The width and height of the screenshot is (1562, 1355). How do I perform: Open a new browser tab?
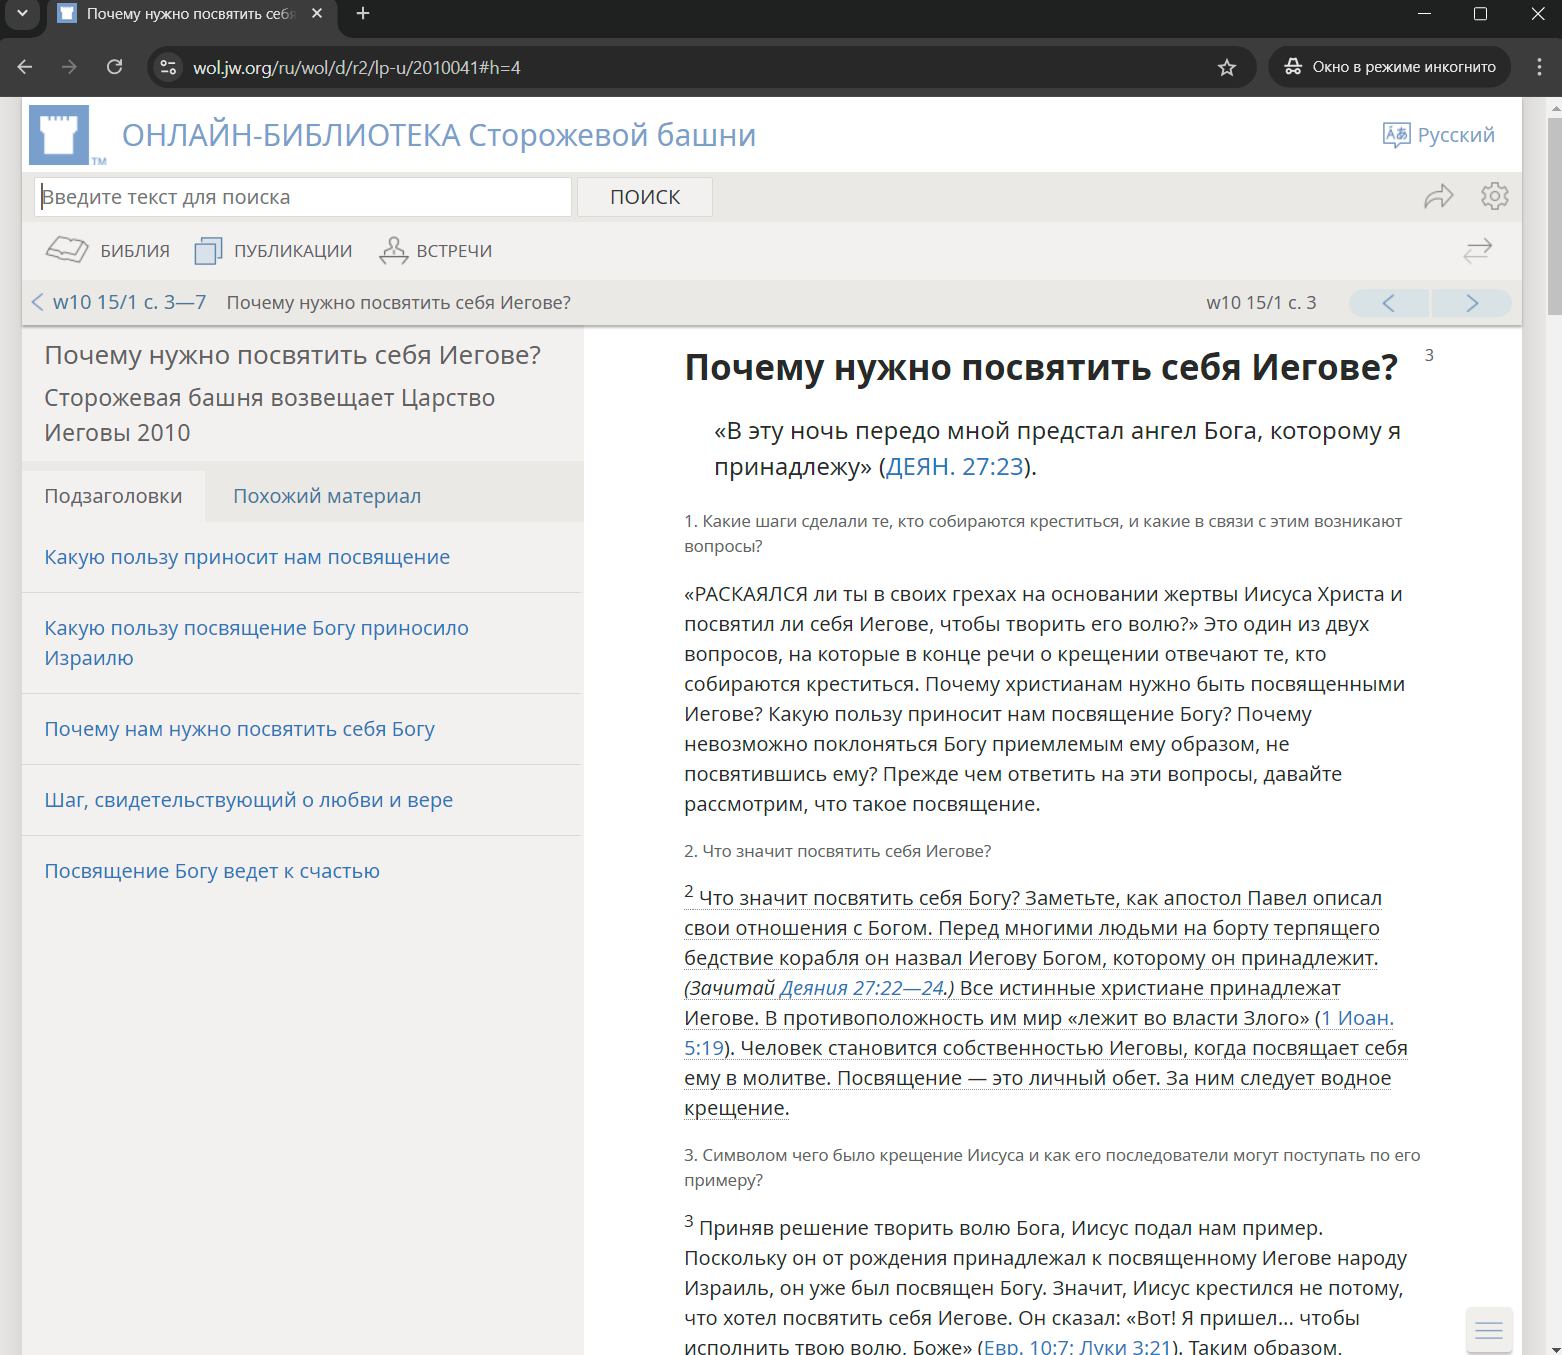point(363,14)
